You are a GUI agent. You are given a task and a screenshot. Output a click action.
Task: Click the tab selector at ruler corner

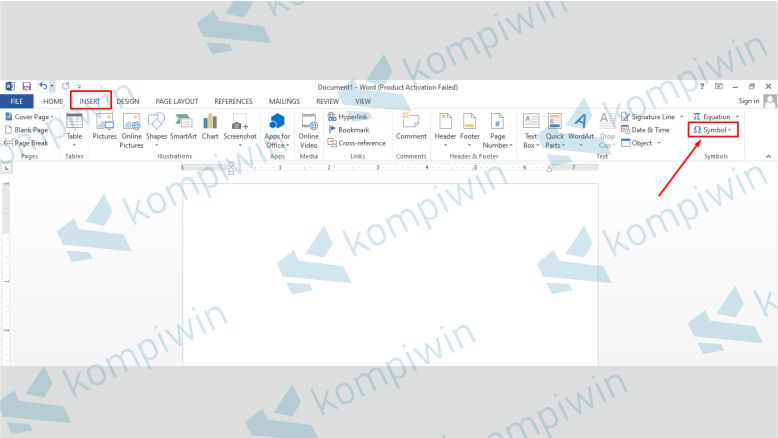pos(6,168)
